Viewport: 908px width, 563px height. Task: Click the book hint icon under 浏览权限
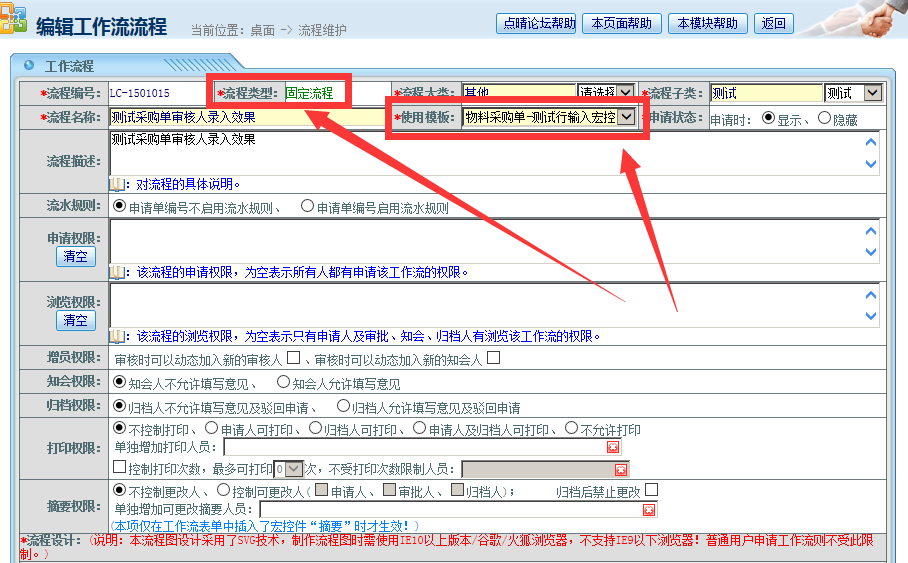[x=118, y=336]
